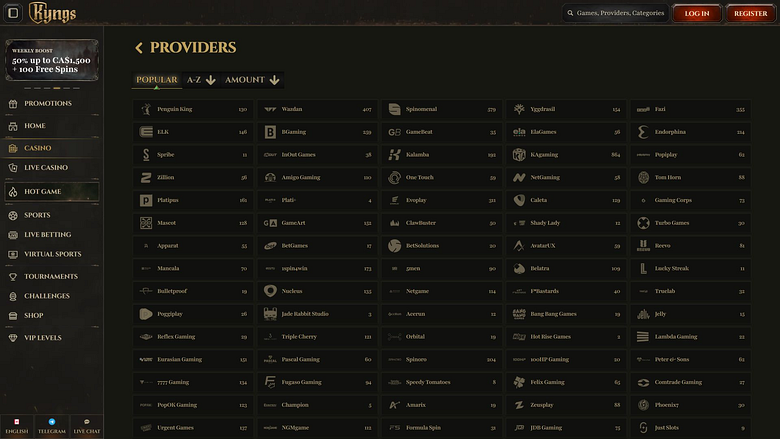Screen dimensions: 780x439
Task: Open the Platipus provider entry
Action: tap(193, 200)
